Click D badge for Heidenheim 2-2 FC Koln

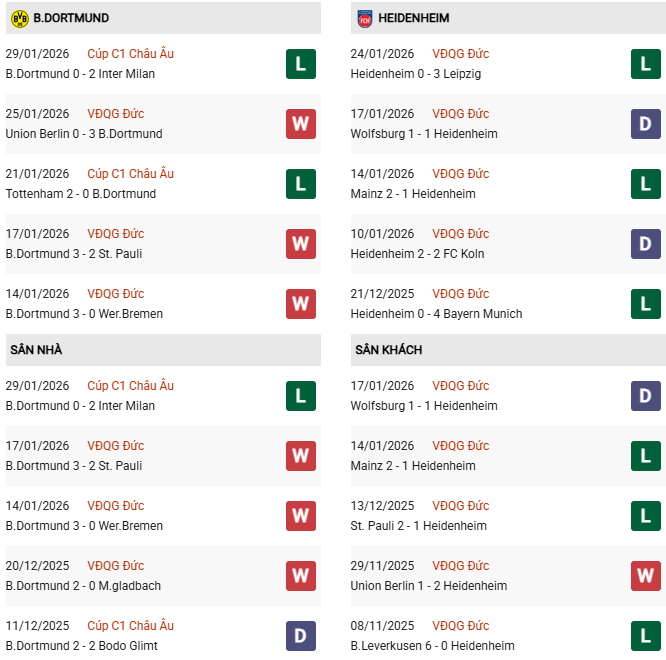(x=646, y=244)
